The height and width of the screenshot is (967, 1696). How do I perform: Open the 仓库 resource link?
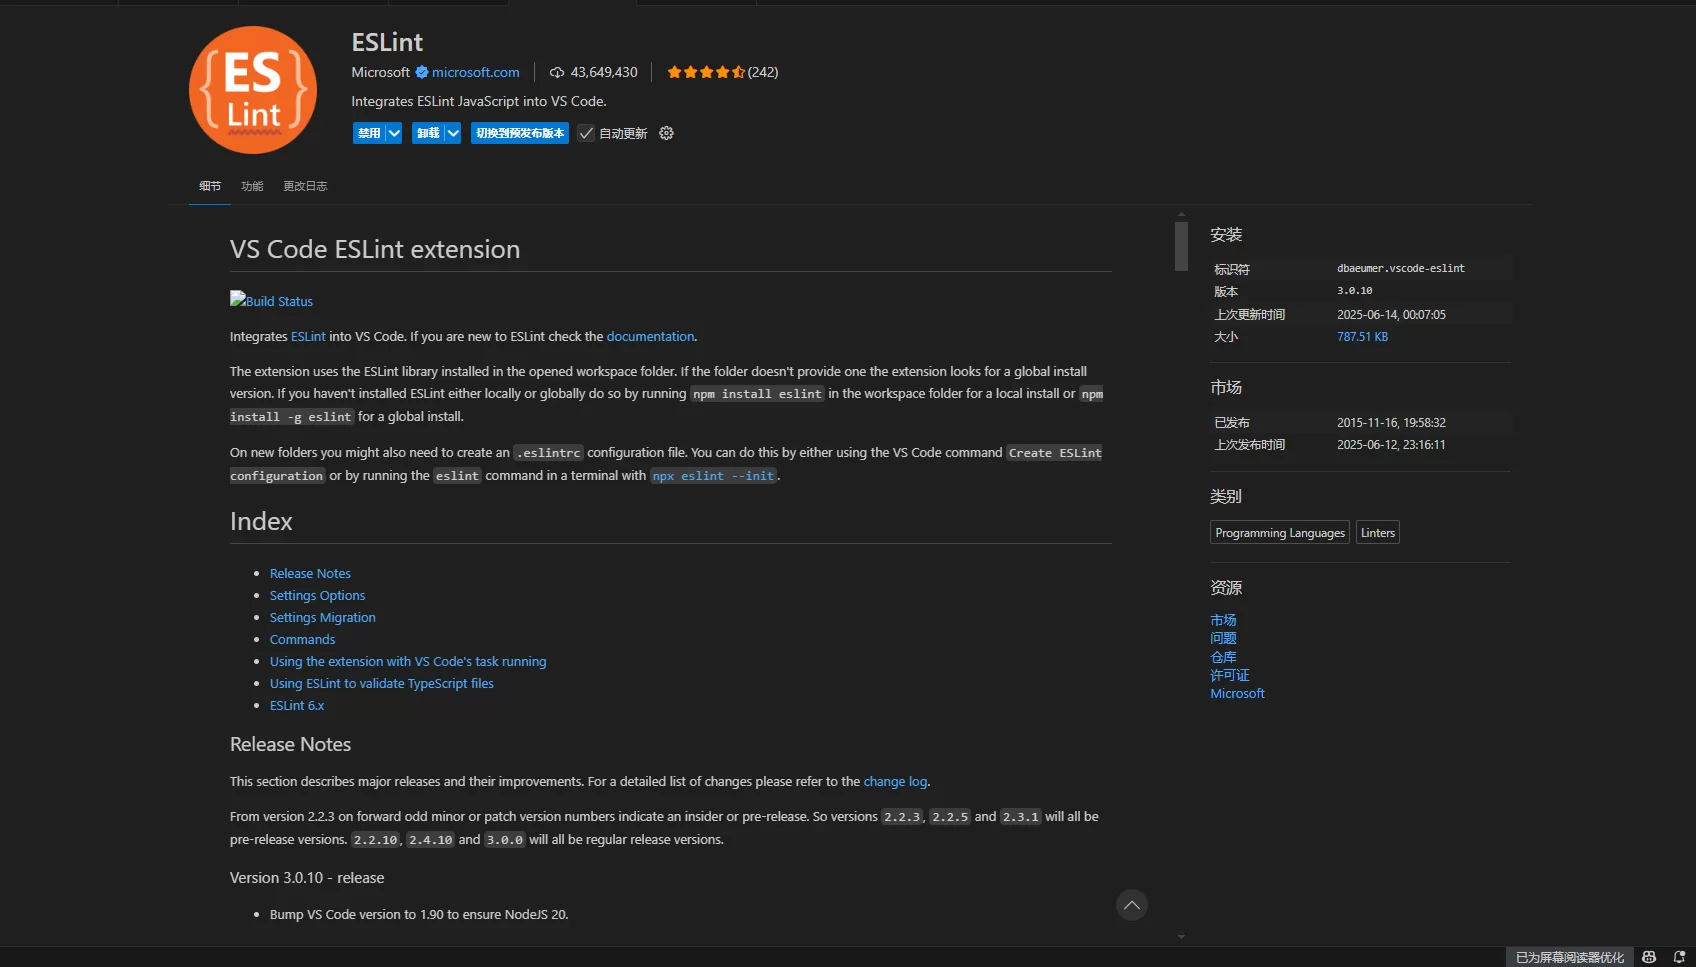tap(1223, 657)
